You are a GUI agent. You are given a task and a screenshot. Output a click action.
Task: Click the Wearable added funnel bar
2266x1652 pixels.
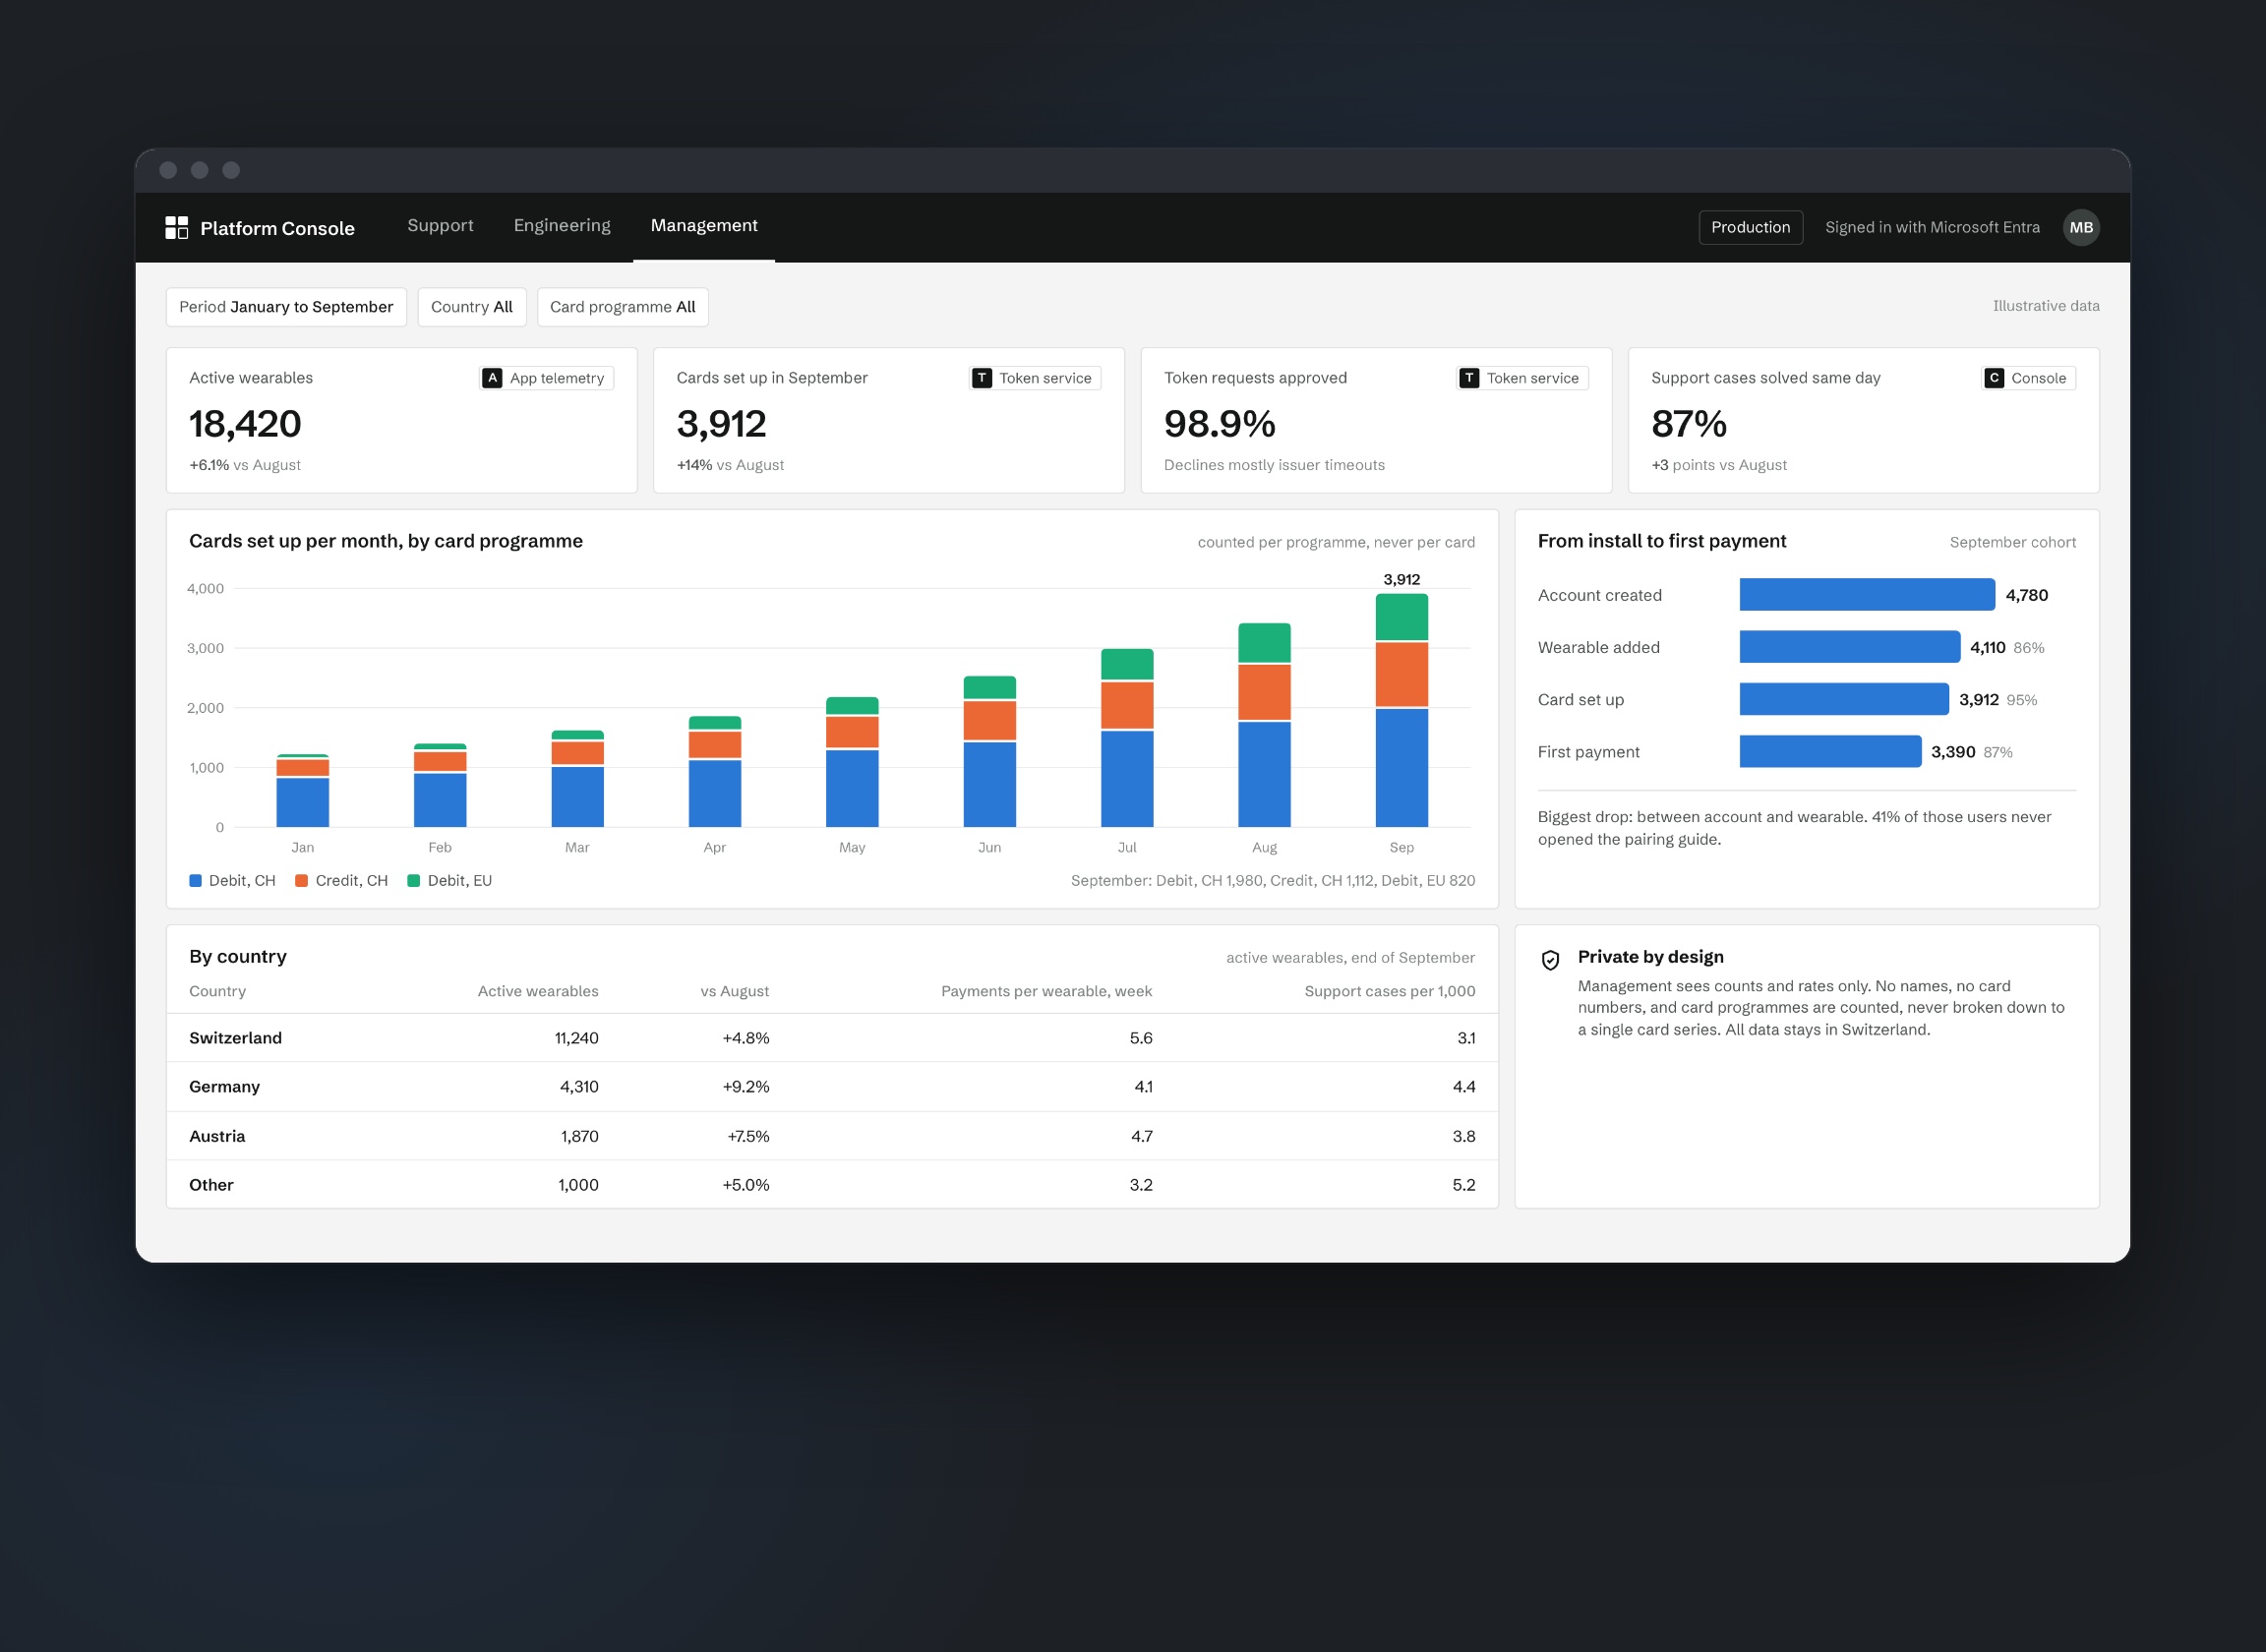click(x=1849, y=646)
